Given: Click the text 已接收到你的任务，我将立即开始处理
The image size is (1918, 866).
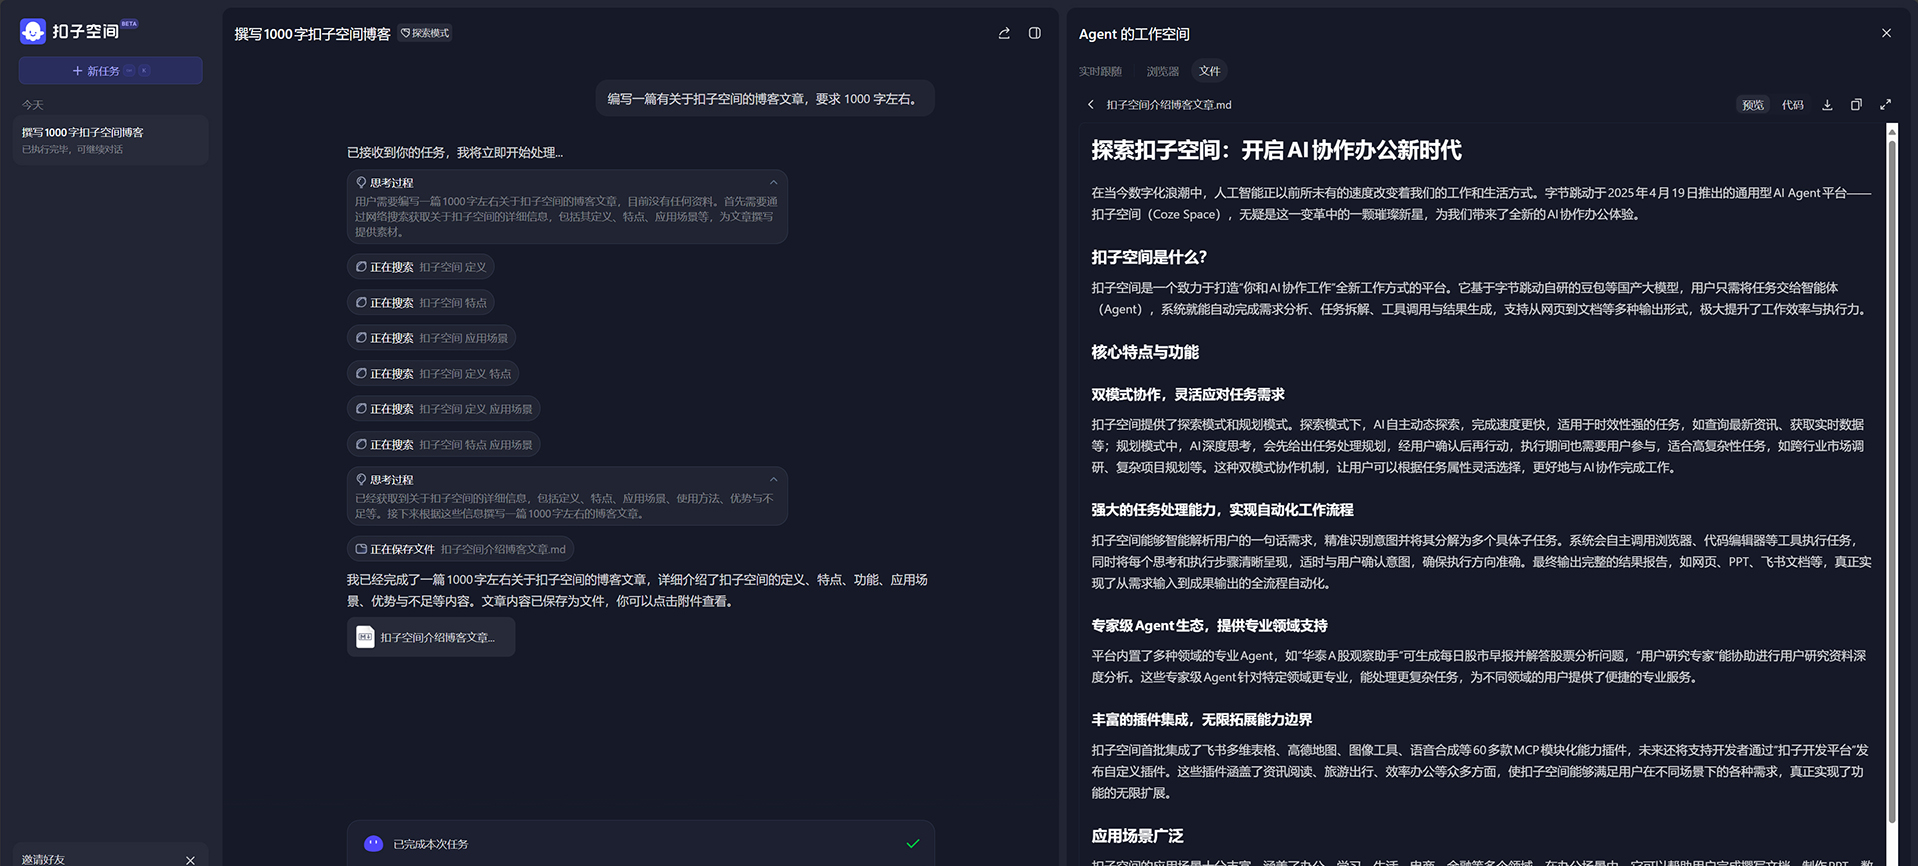Looking at the screenshot, I should [455, 152].
